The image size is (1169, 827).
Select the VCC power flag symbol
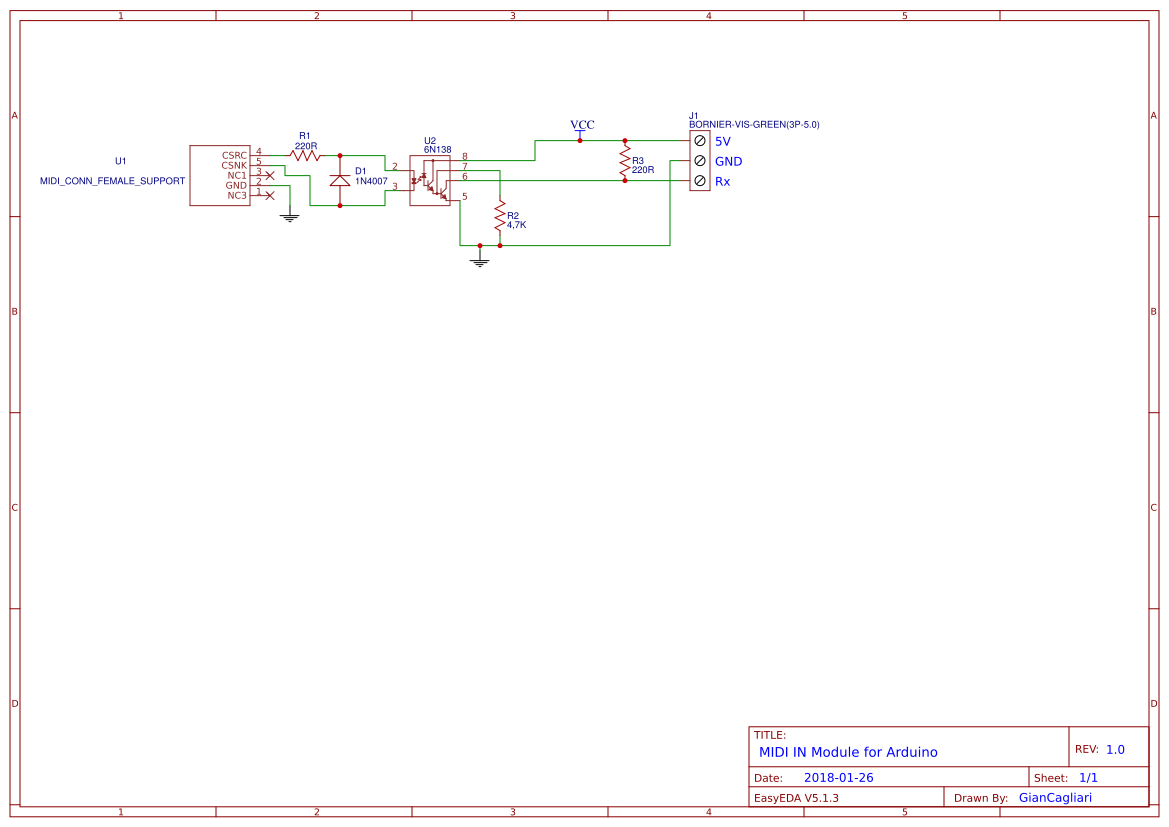pyautogui.click(x=581, y=133)
